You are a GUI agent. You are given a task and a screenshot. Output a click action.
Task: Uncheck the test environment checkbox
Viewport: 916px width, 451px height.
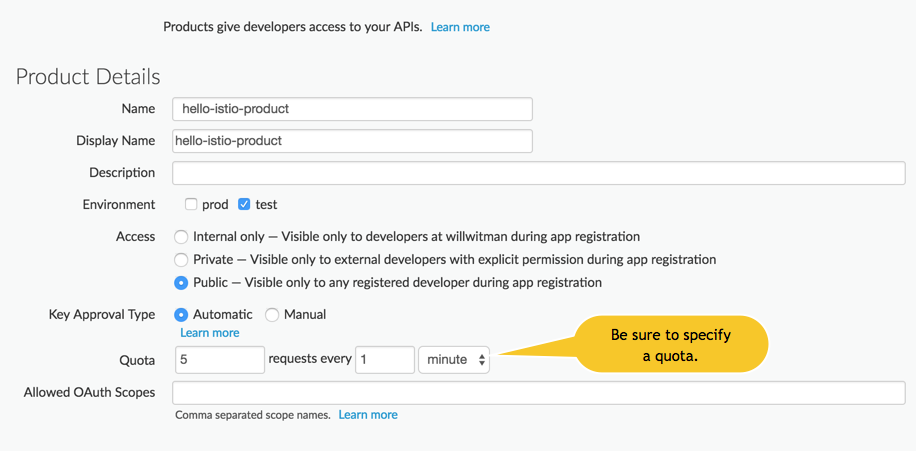point(244,205)
